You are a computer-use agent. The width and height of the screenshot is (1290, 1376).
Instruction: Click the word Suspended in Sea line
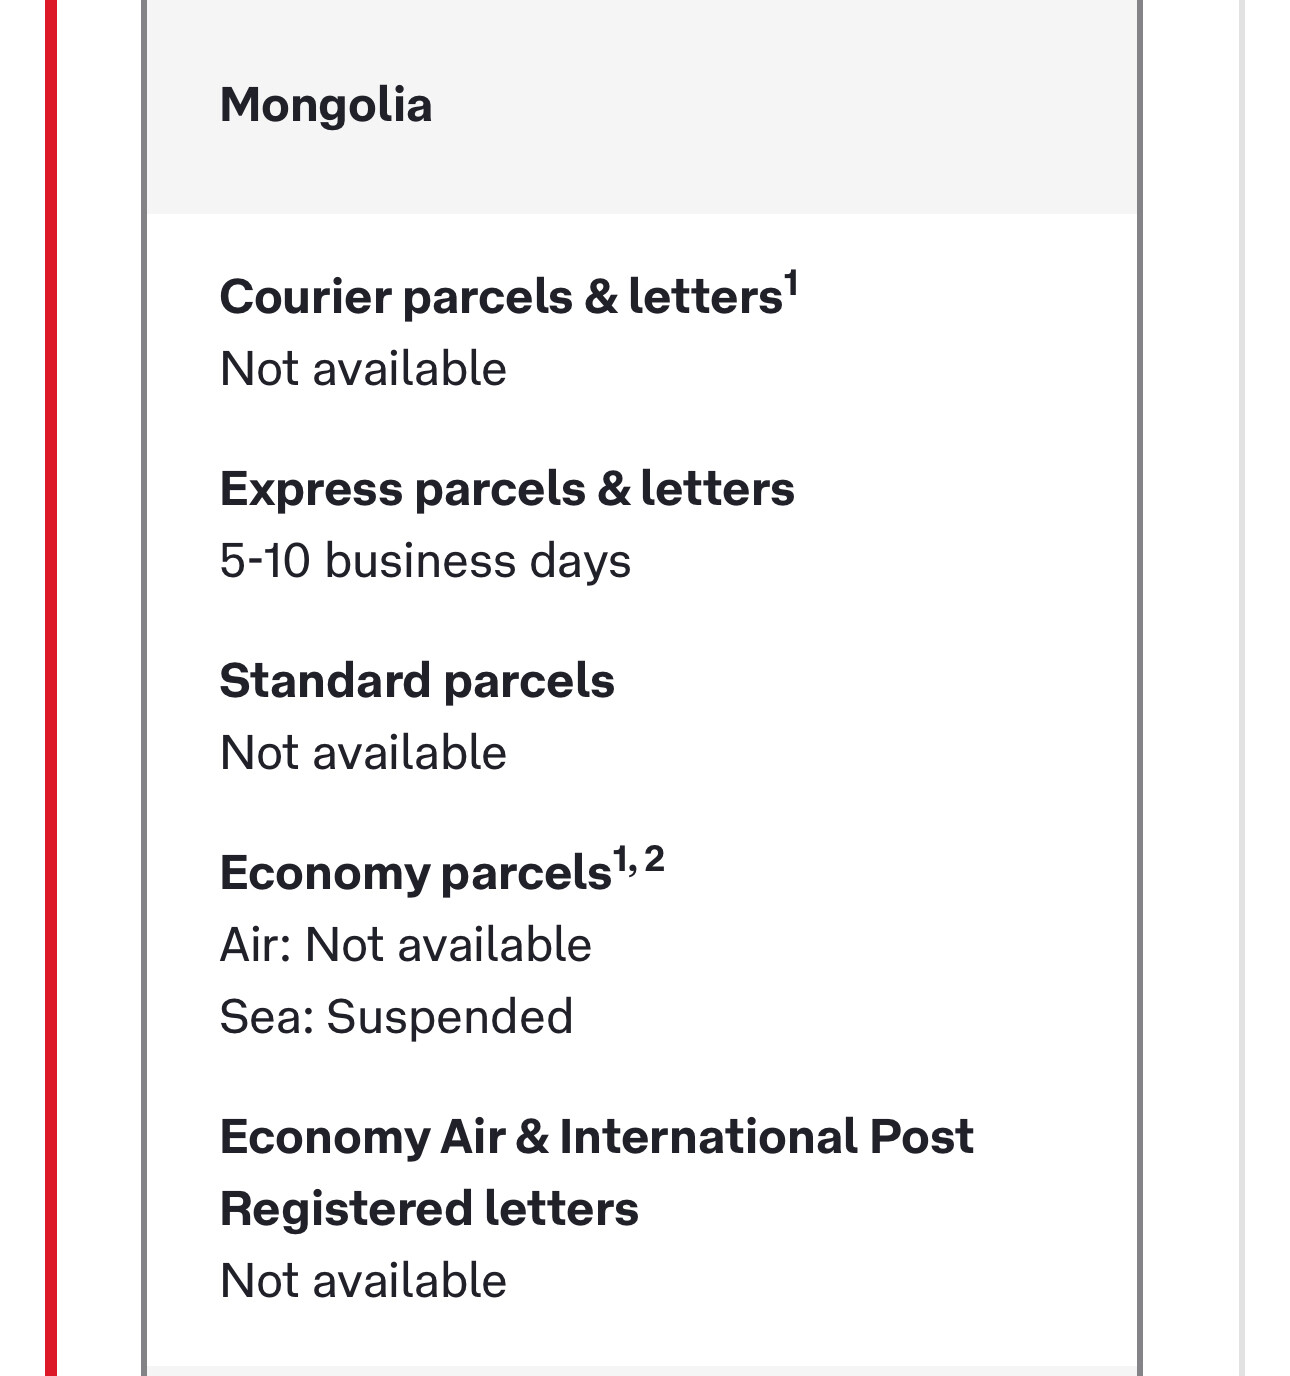tap(450, 1017)
